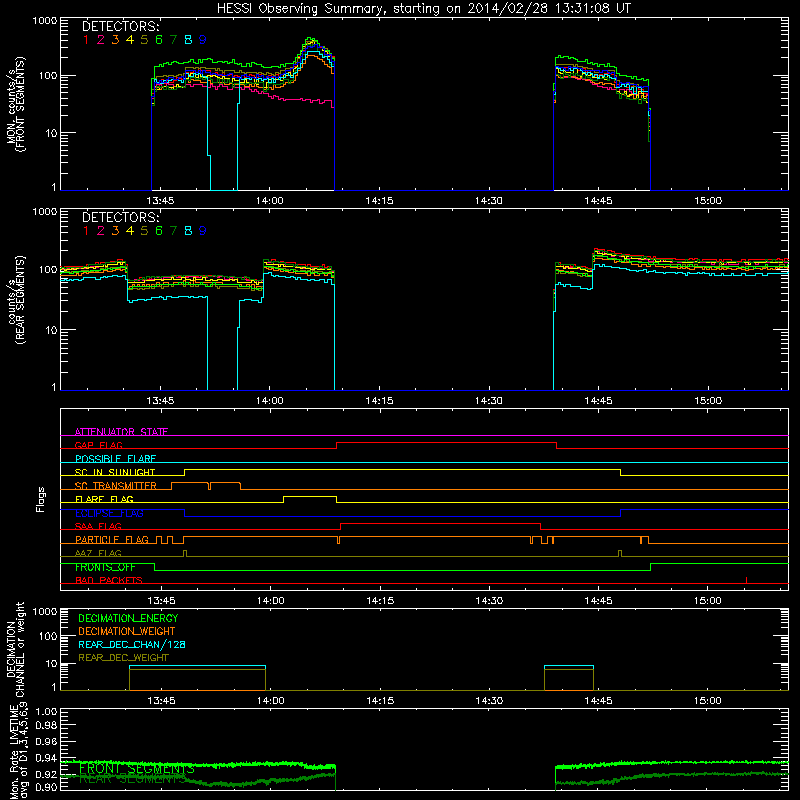Click the vertical Flags axis label
The height and width of the screenshot is (800, 800).
[41, 499]
